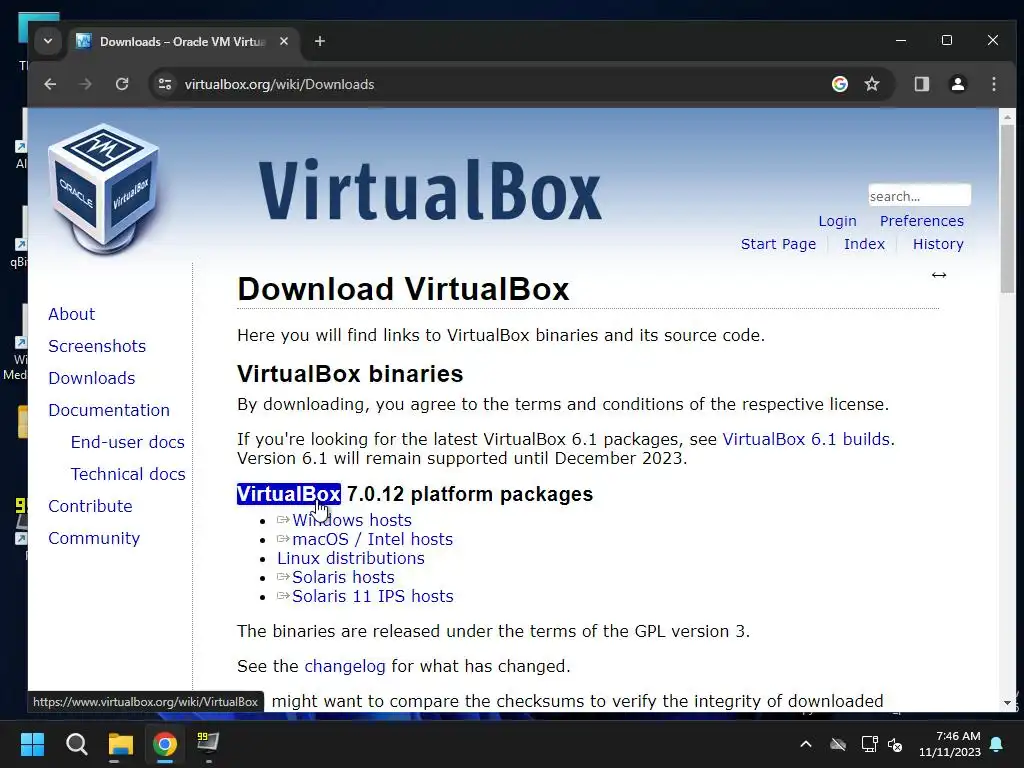1024x768 pixels.
Task: Close the Downloads – Oracle VM VirtualBox tab
Action: tap(284, 41)
